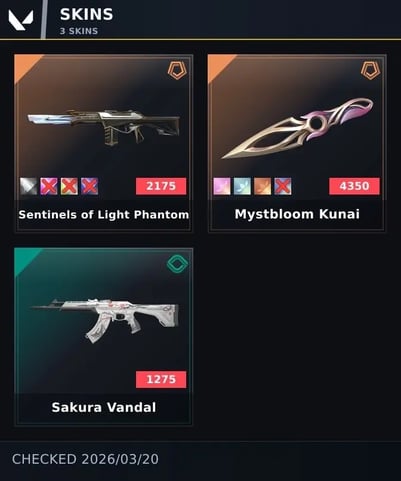This screenshot has height=481, width=401.
Task: Click the 2175 price tag
Action: click(161, 186)
